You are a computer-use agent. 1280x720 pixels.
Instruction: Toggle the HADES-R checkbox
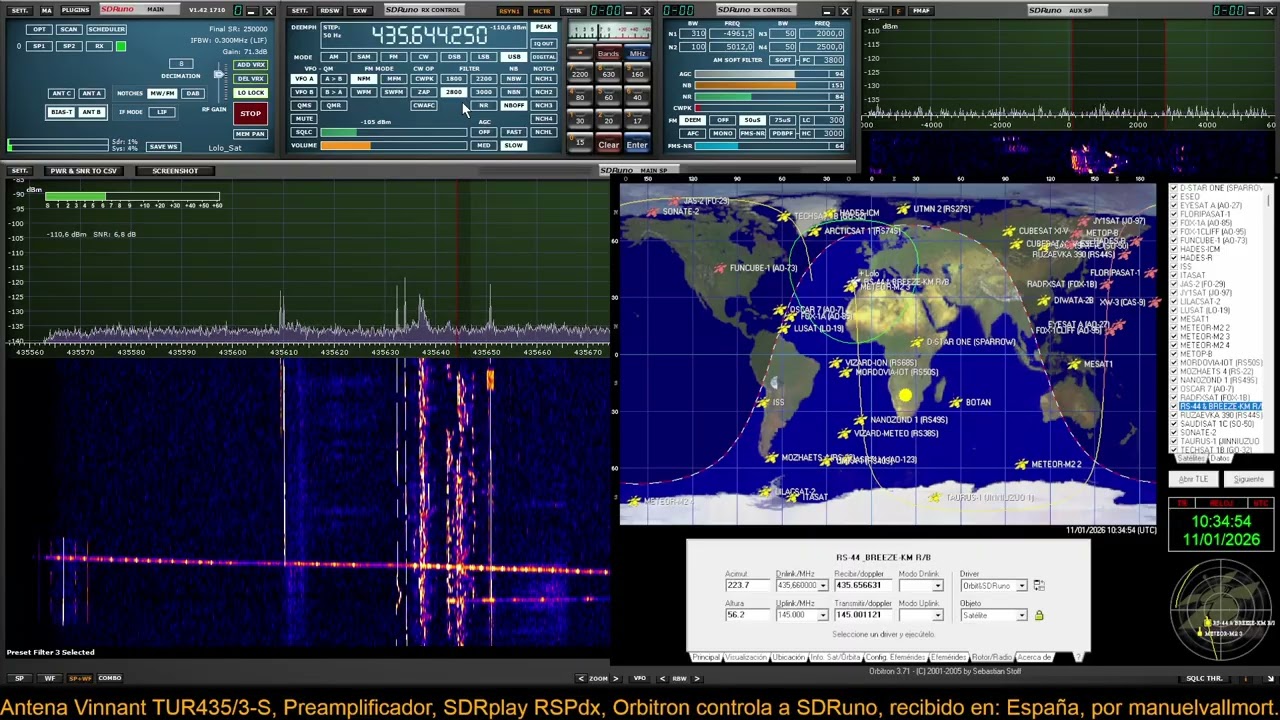(x=1175, y=258)
